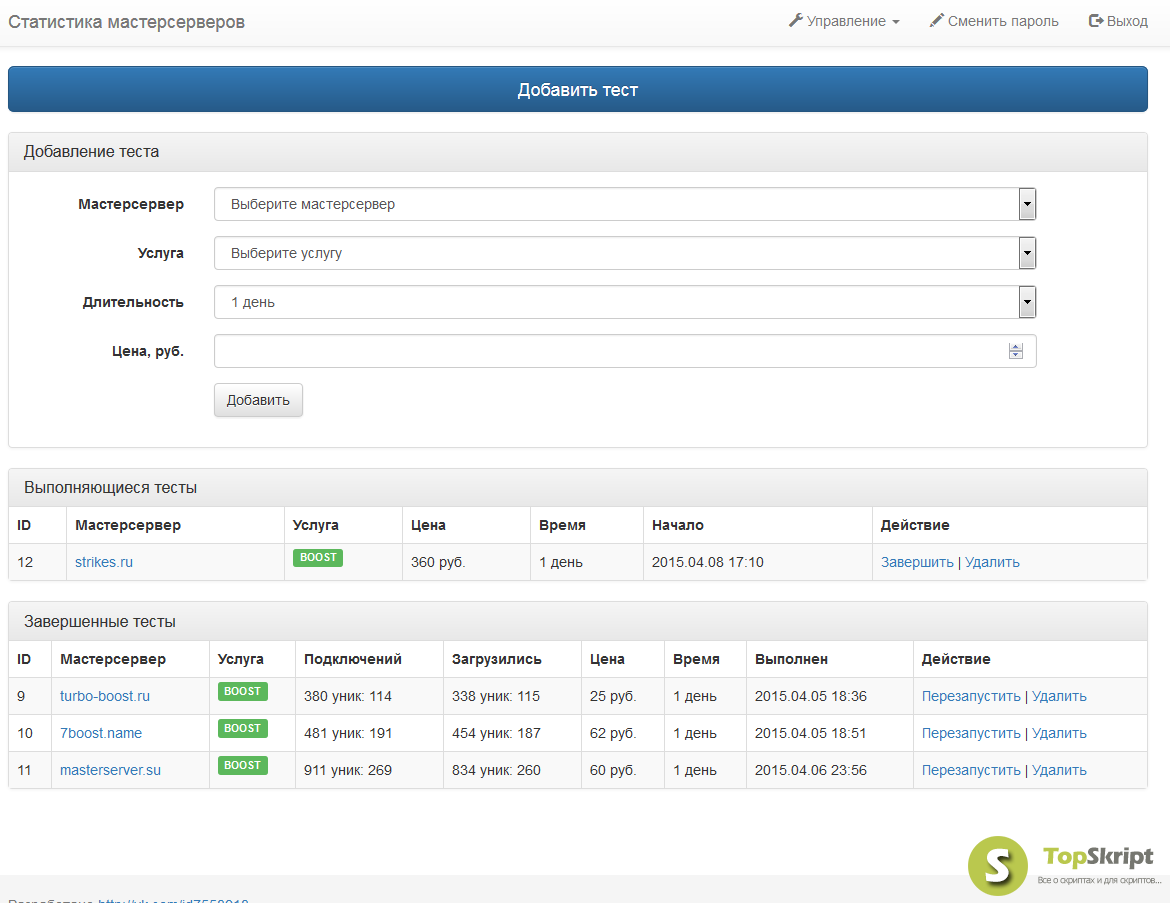The width and height of the screenshot is (1170, 903).
Task: Delete the running strikes.ru test
Action: click(992, 562)
